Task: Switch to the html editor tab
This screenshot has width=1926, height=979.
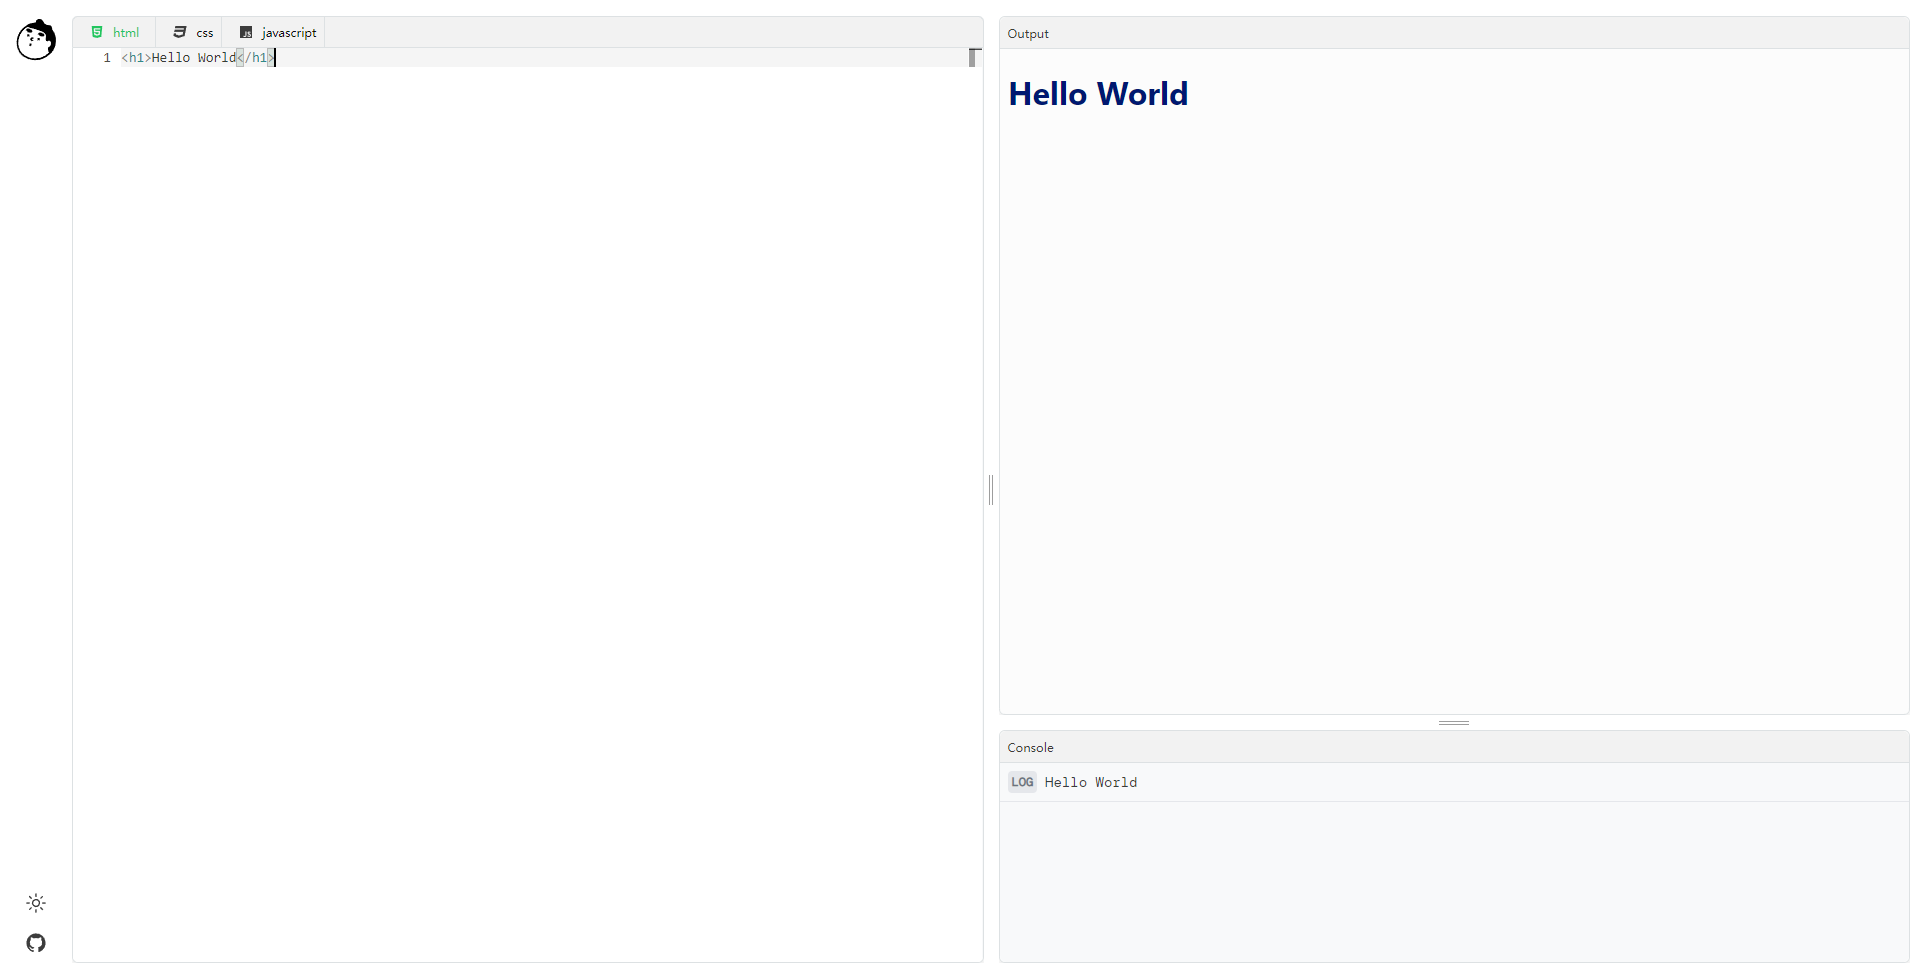Action: click(115, 32)
